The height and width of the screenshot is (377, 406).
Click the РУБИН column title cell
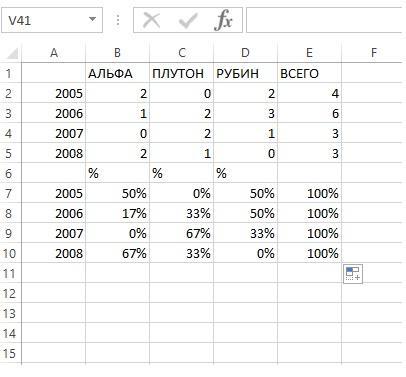click(245, 73)
